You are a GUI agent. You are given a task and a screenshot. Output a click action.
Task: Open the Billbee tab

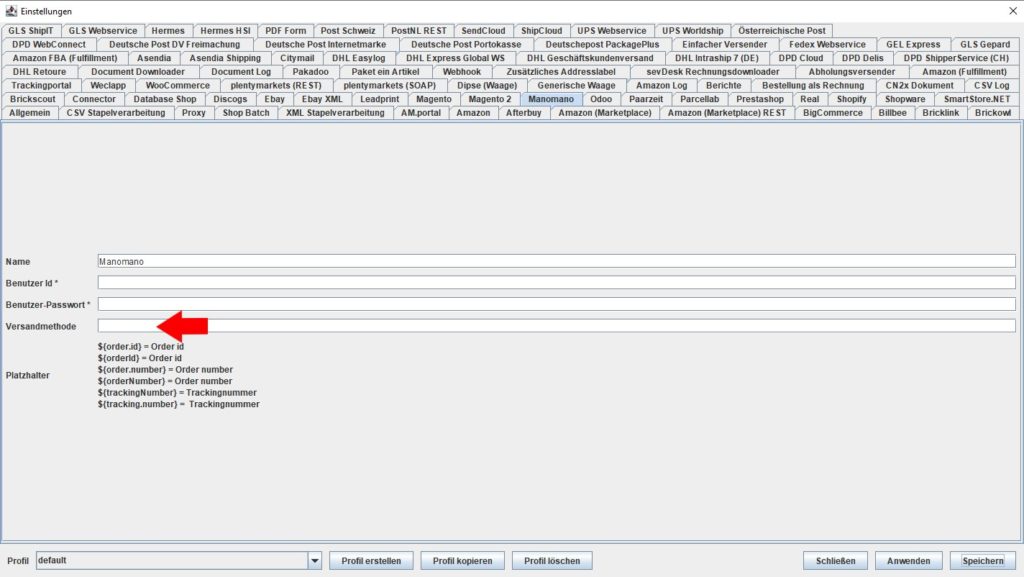coord(893,113)
